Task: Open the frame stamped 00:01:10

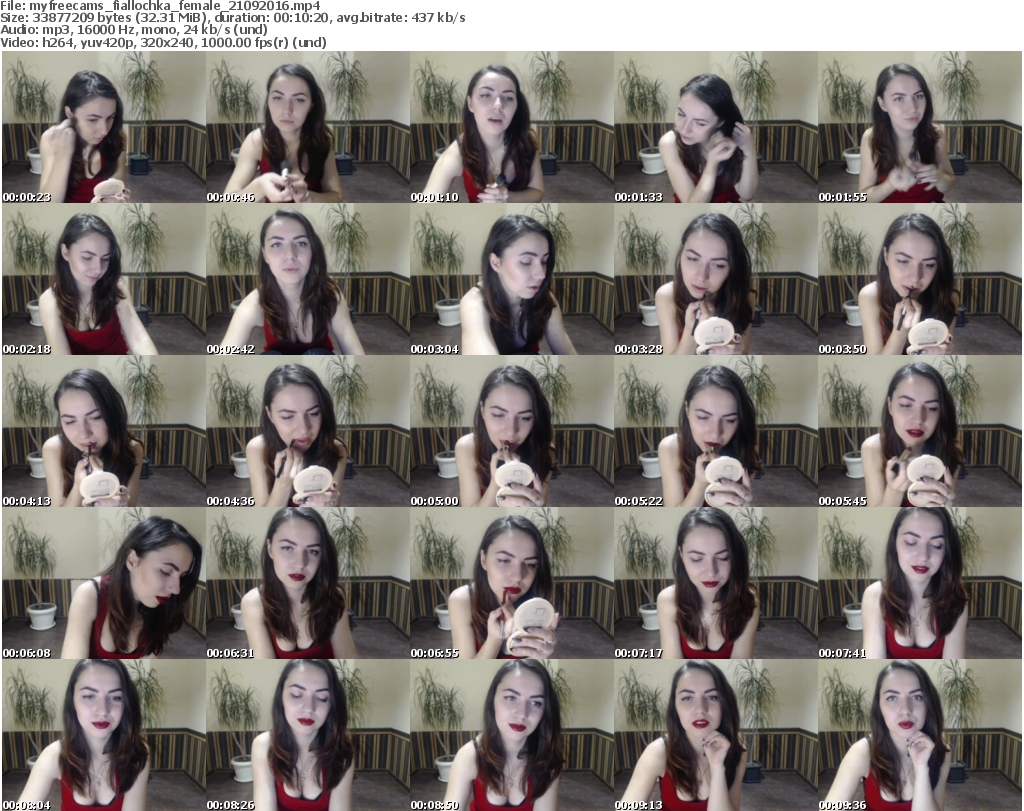Action: [x=512, y=127]
